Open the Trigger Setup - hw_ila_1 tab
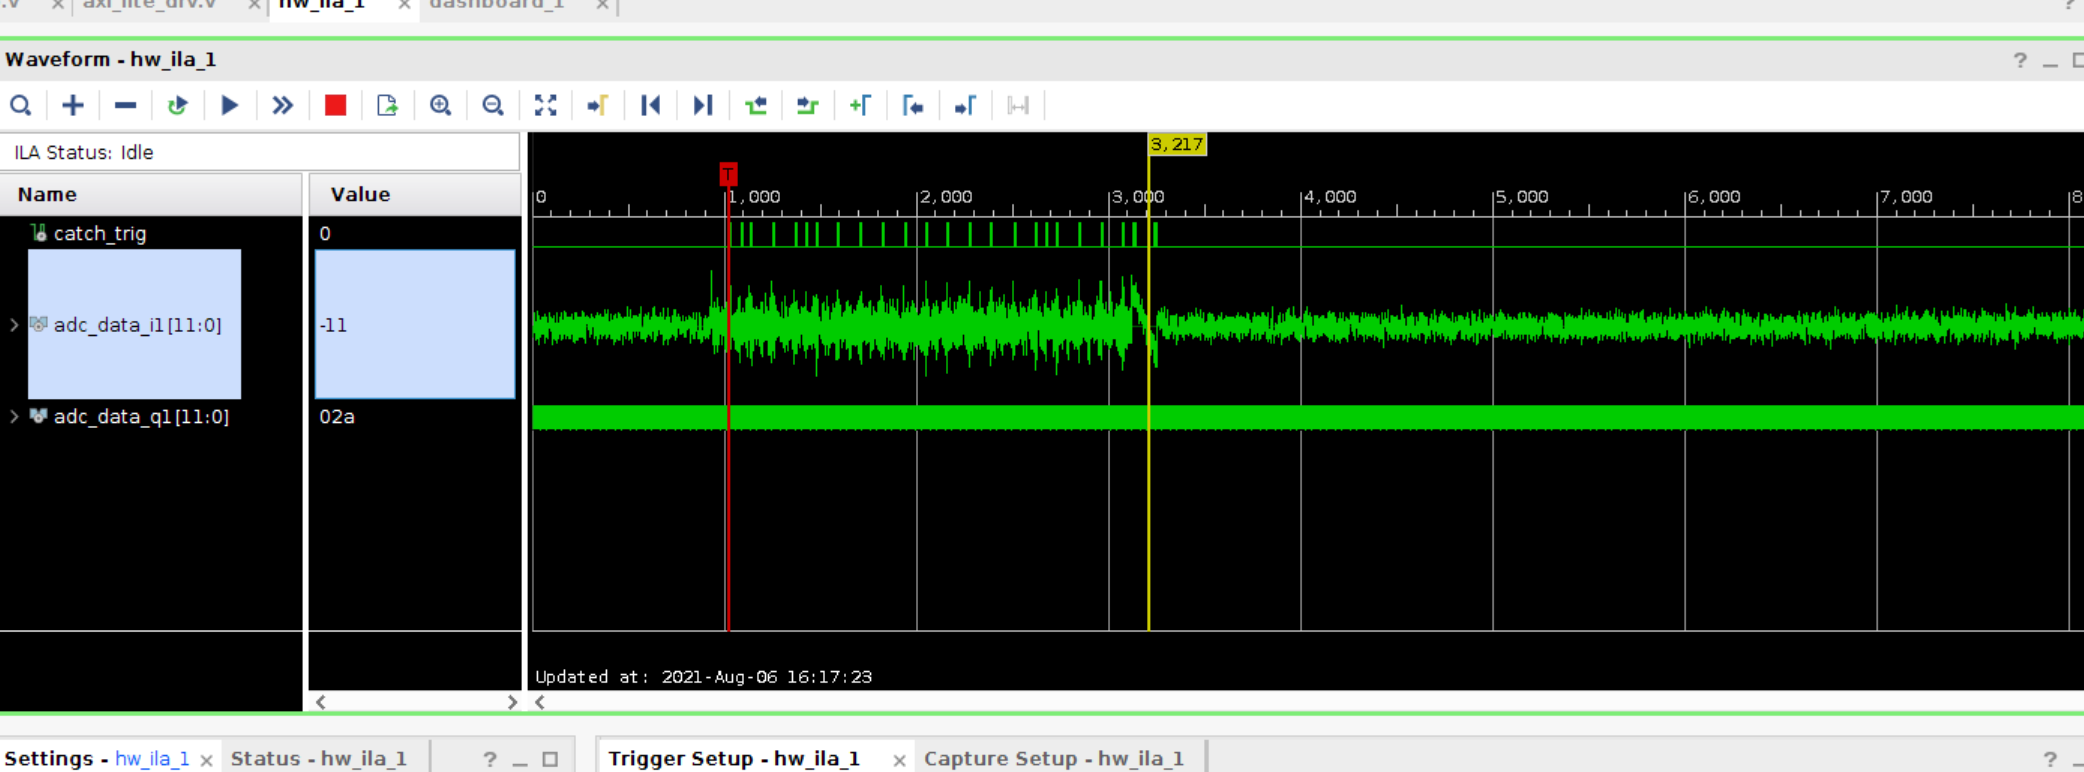This screenshot has width=2084, height=772. 734,758
